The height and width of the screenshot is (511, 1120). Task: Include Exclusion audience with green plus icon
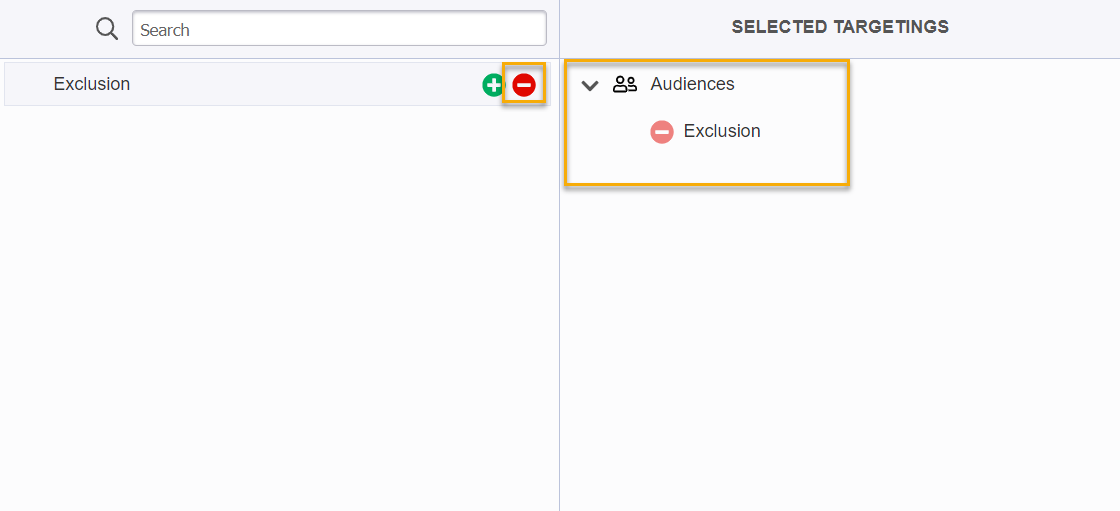(493, 85)
